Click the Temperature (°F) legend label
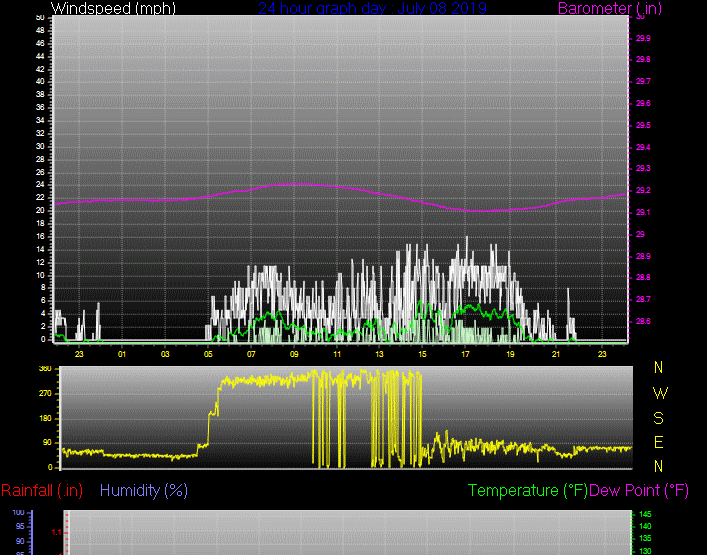This screenshot has height=555, width=707. [528, 491]
